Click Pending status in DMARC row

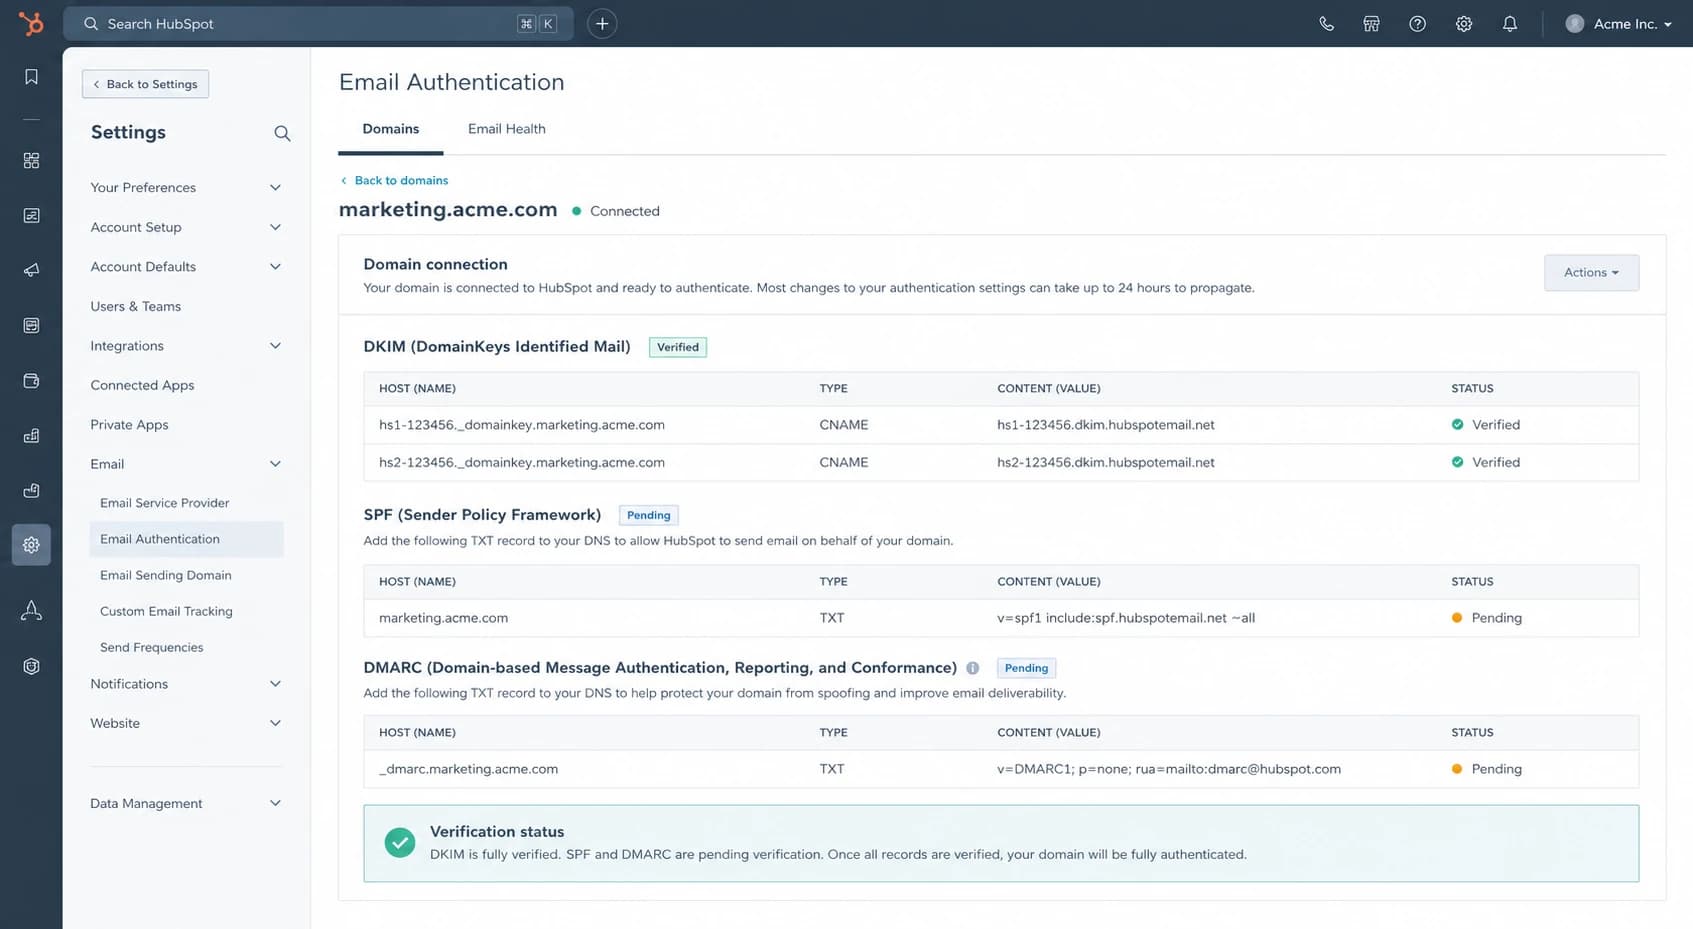pyautogui.click(x=1487, y=769)
